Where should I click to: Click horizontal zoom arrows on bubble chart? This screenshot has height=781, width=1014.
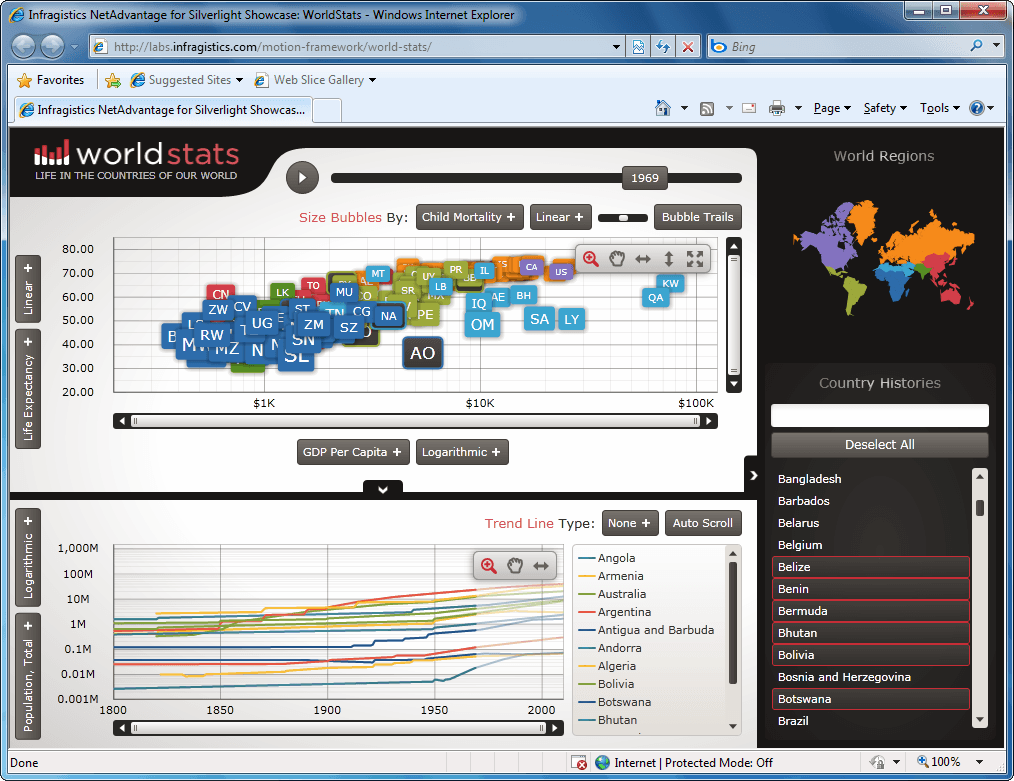(643, 259)
